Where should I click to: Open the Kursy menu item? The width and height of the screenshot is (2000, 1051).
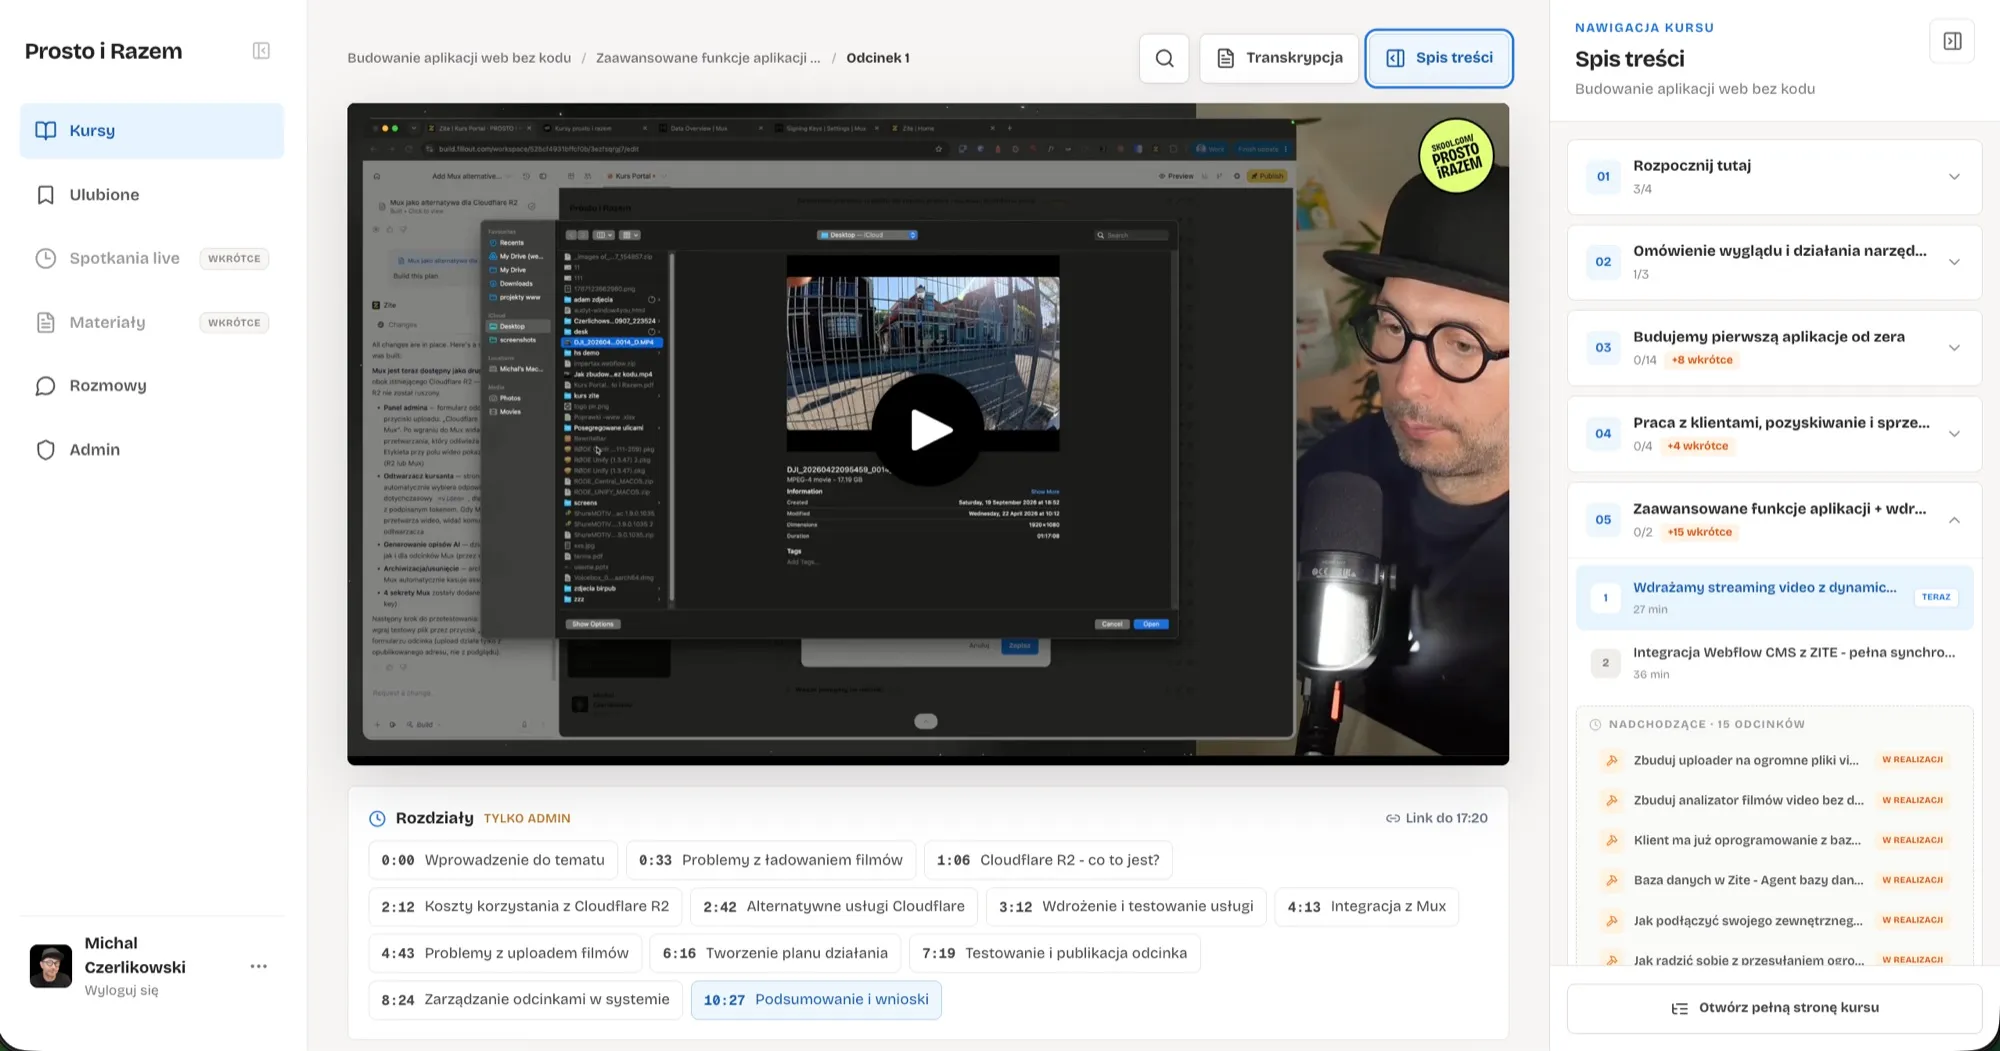pyautogui.click(x=152, y=131)
